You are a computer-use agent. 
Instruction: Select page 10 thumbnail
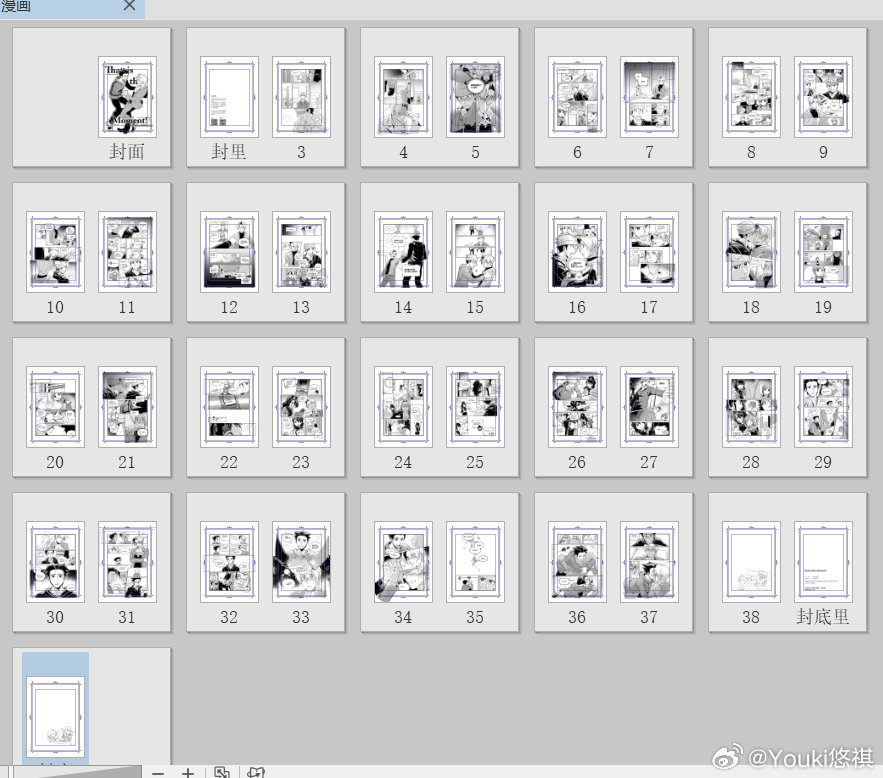coord(55,252)
